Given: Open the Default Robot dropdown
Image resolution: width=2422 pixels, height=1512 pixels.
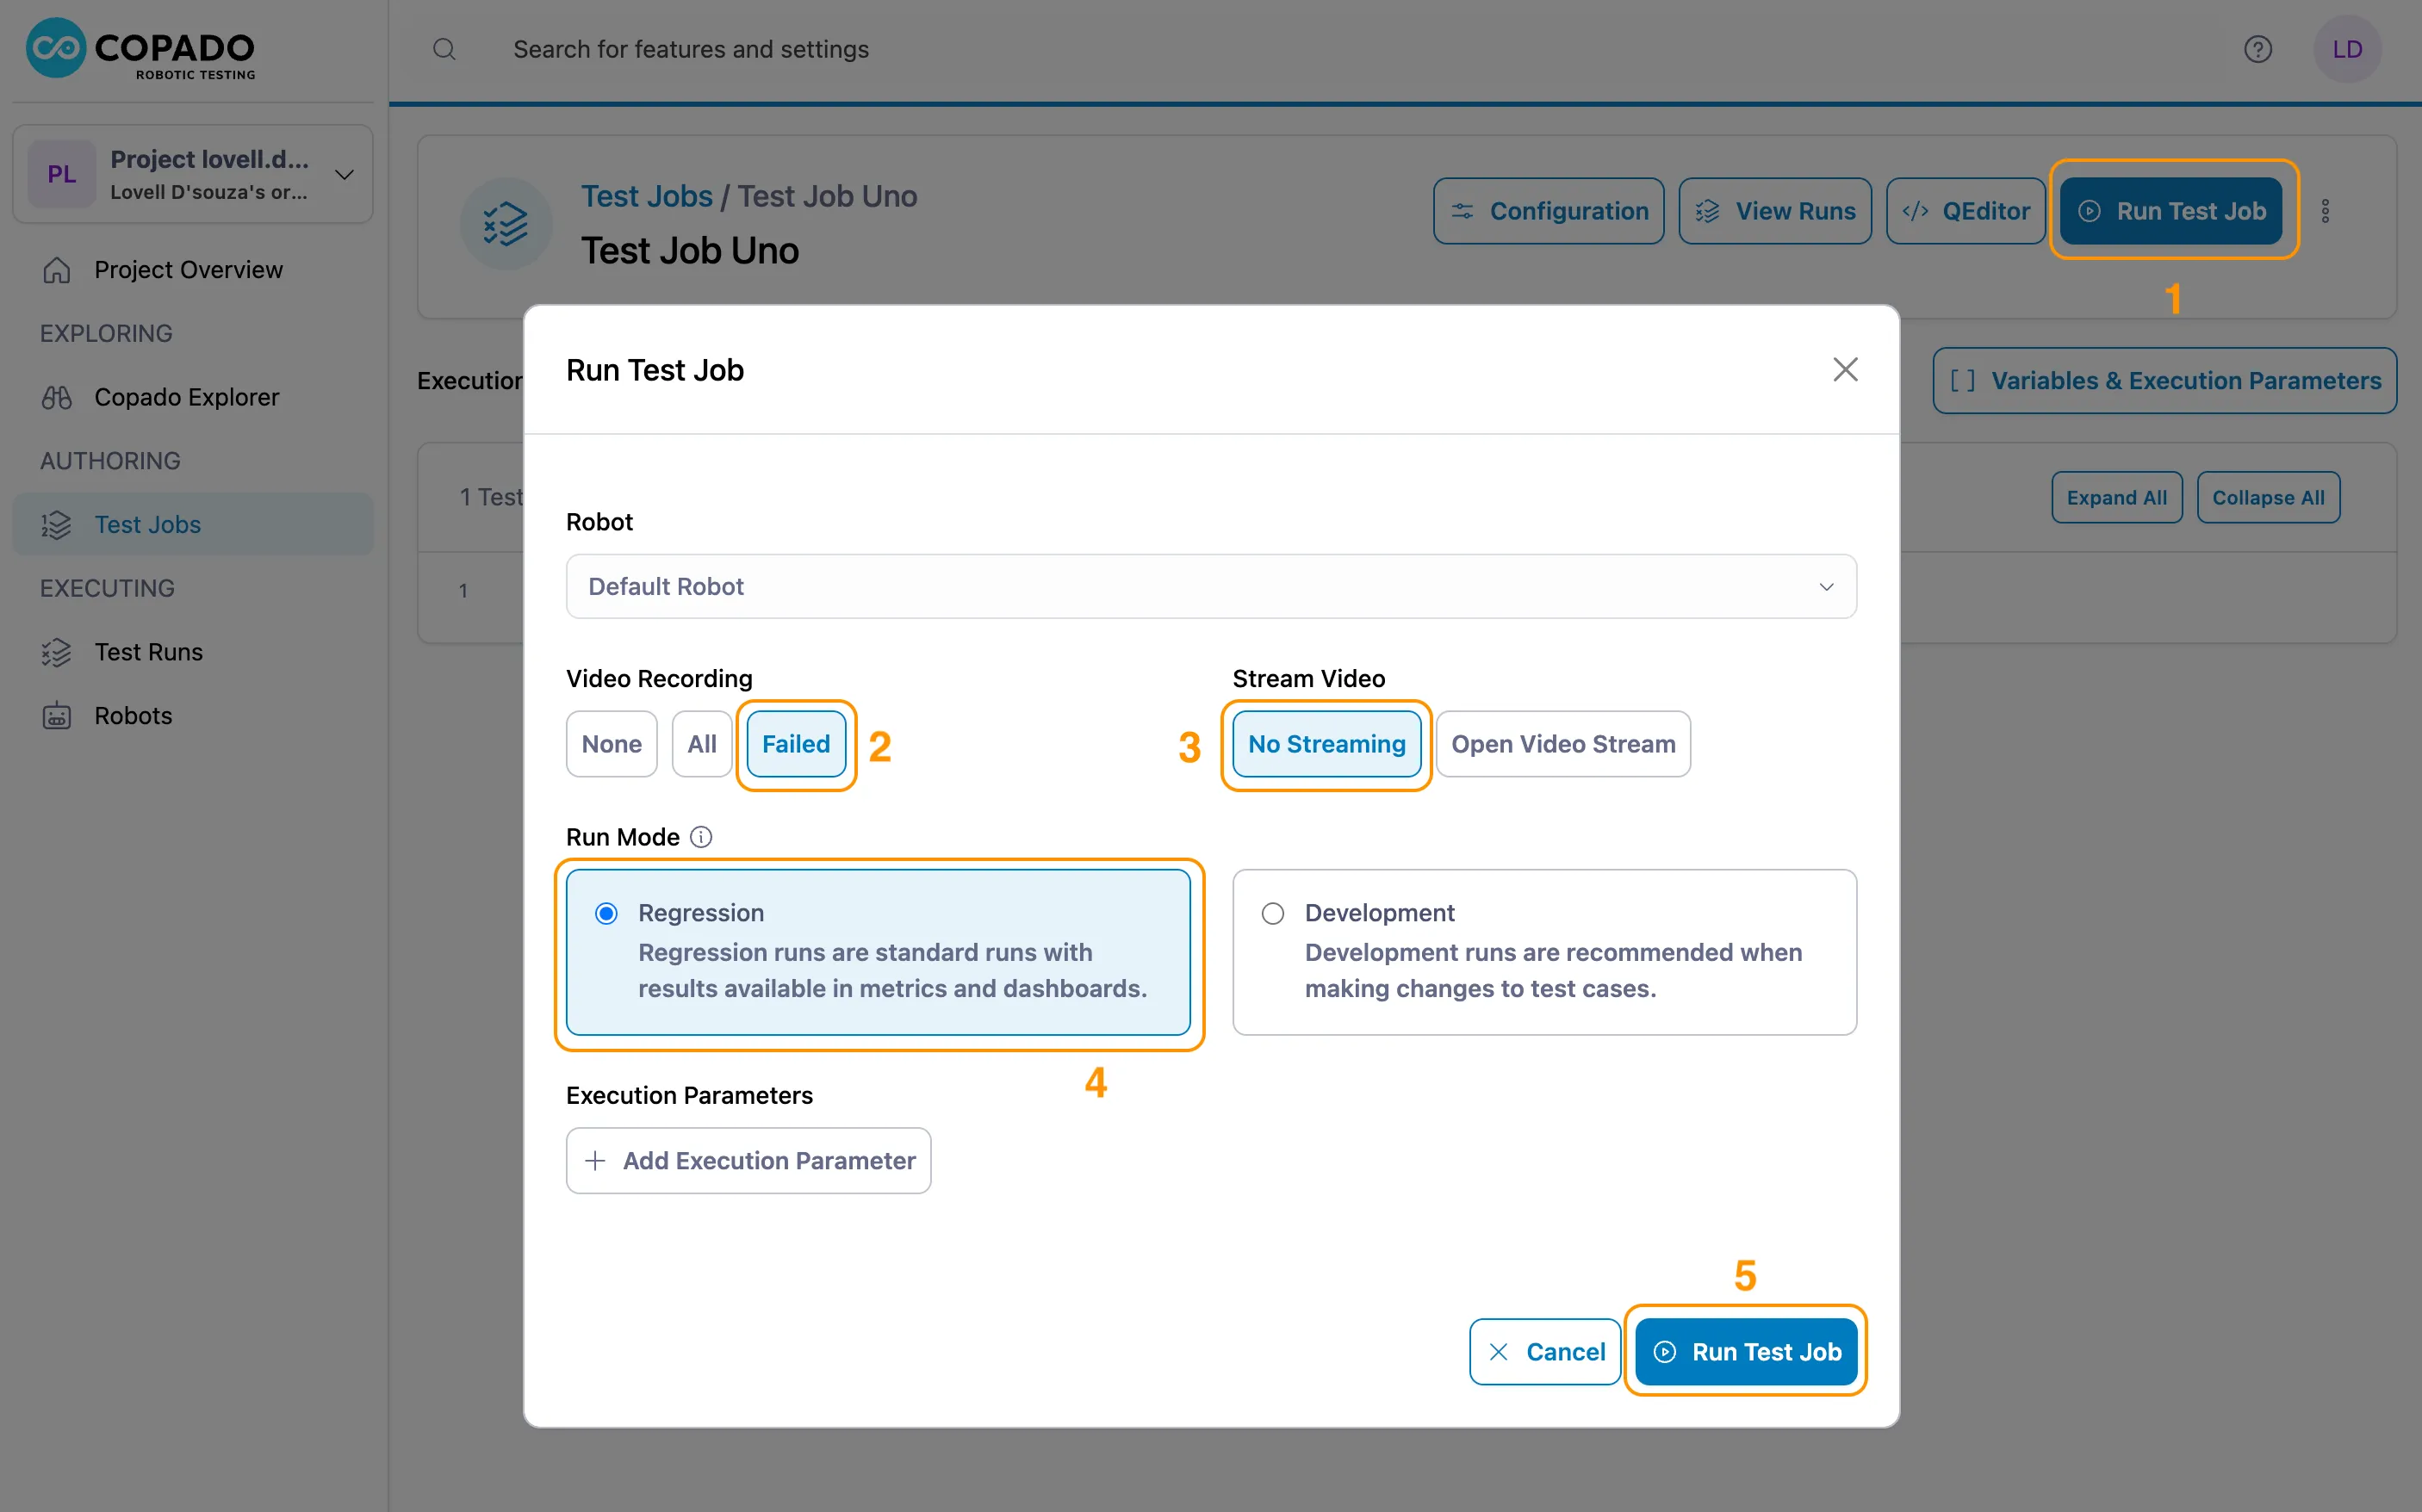Looking at the screenshot, I should click(1210, 586).
